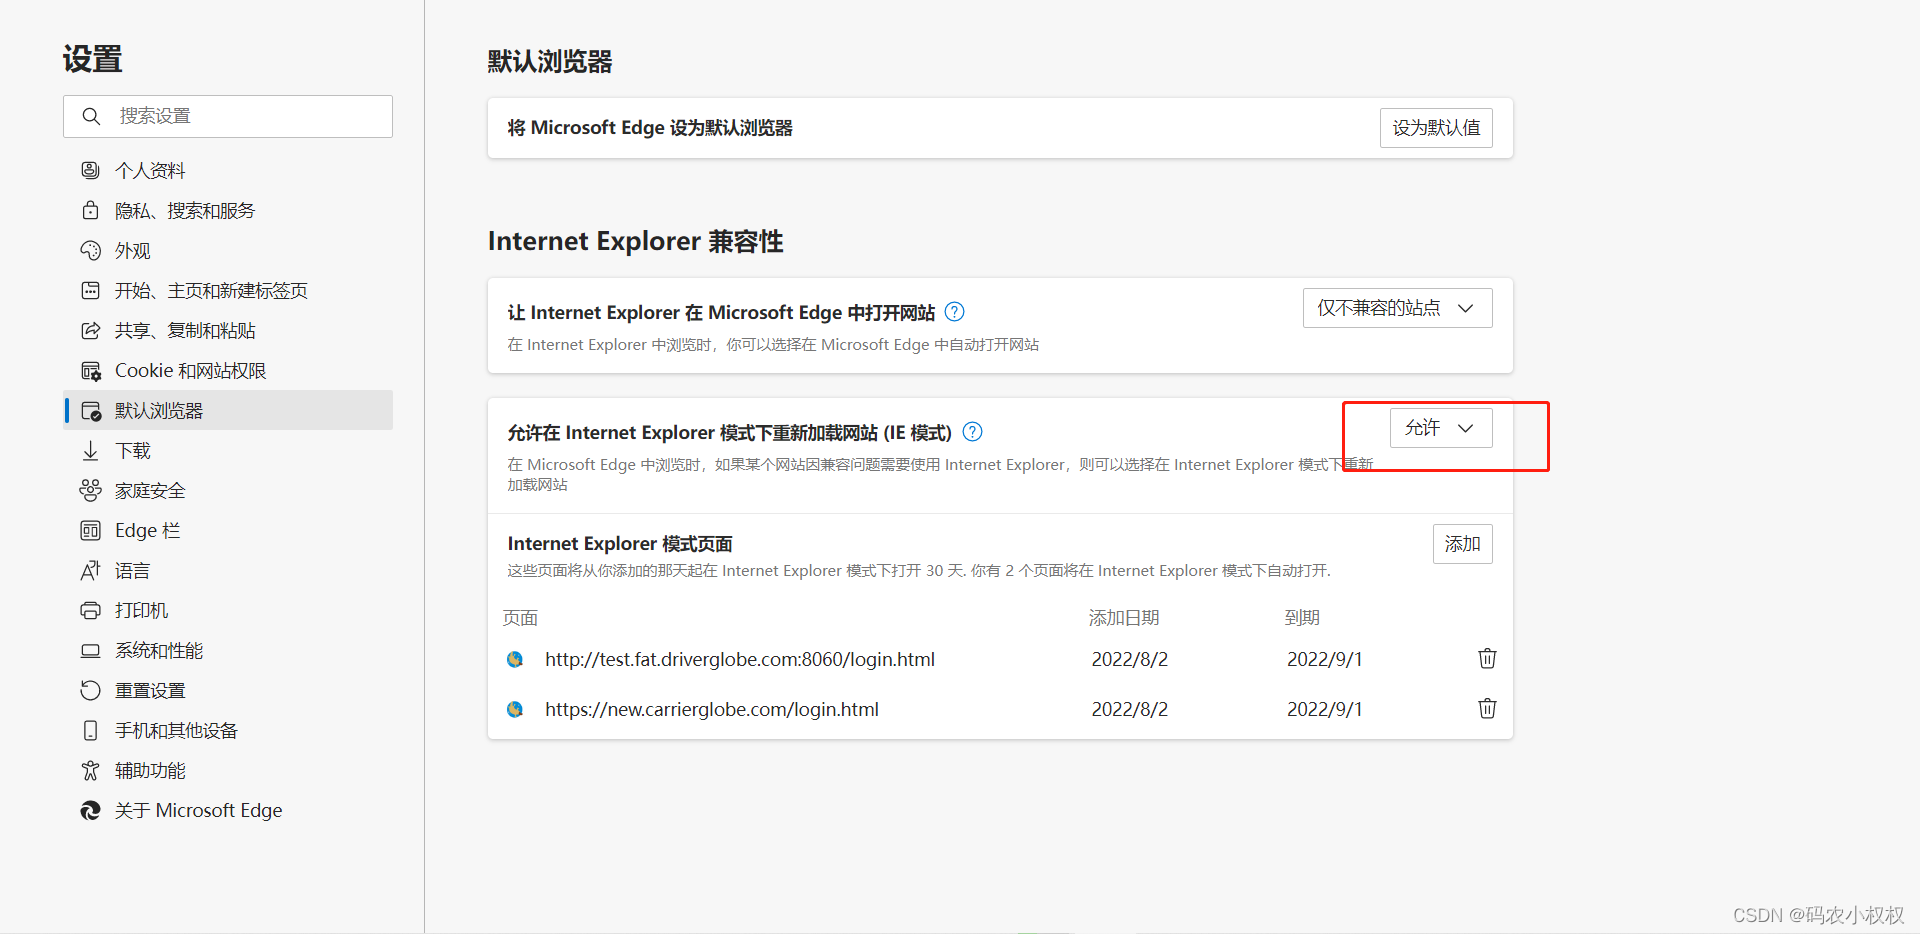Click Internet Explorer 模式页面 label
The image size is (1920, 934).
[x=620, y=543]
